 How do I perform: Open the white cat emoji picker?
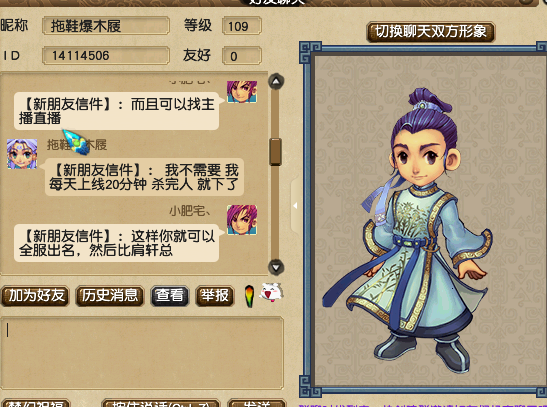point(271,292)
